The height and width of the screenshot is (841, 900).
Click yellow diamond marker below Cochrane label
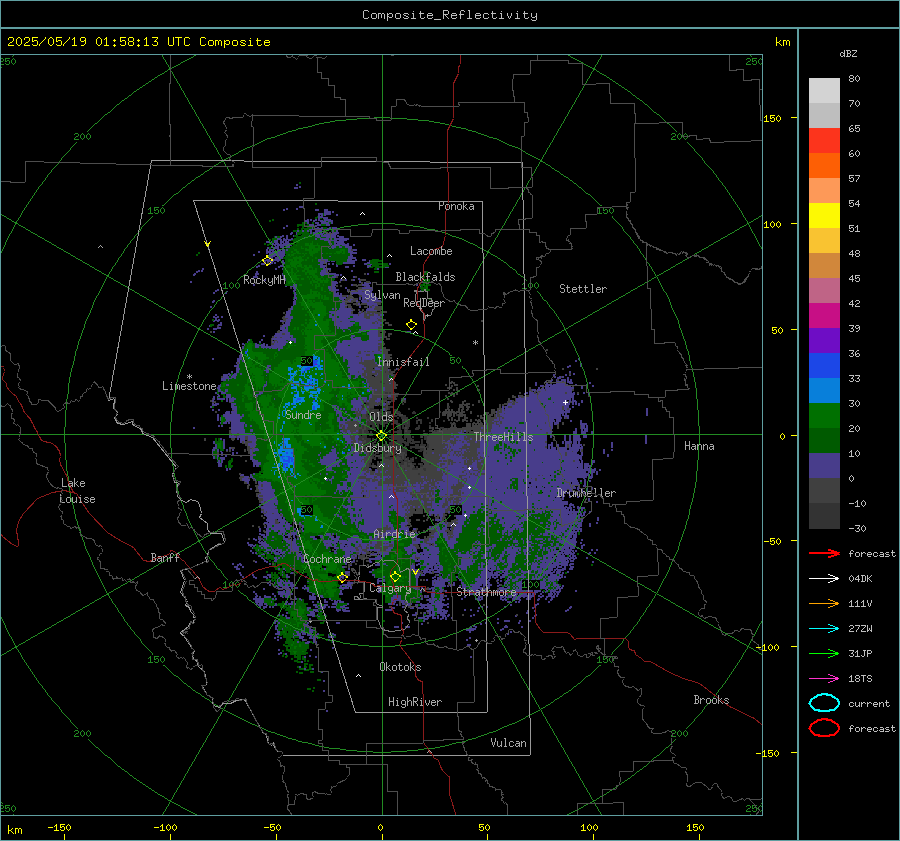point(343,578)
